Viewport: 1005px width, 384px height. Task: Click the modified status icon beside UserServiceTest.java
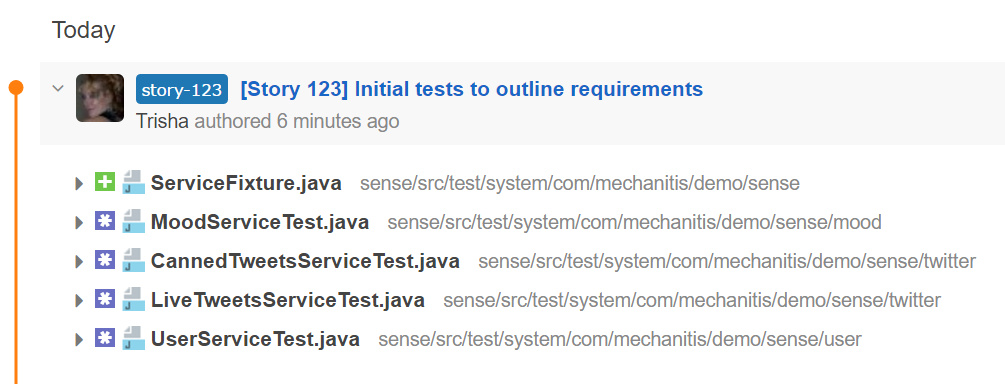pyautogui.click(x=104, y=338)
